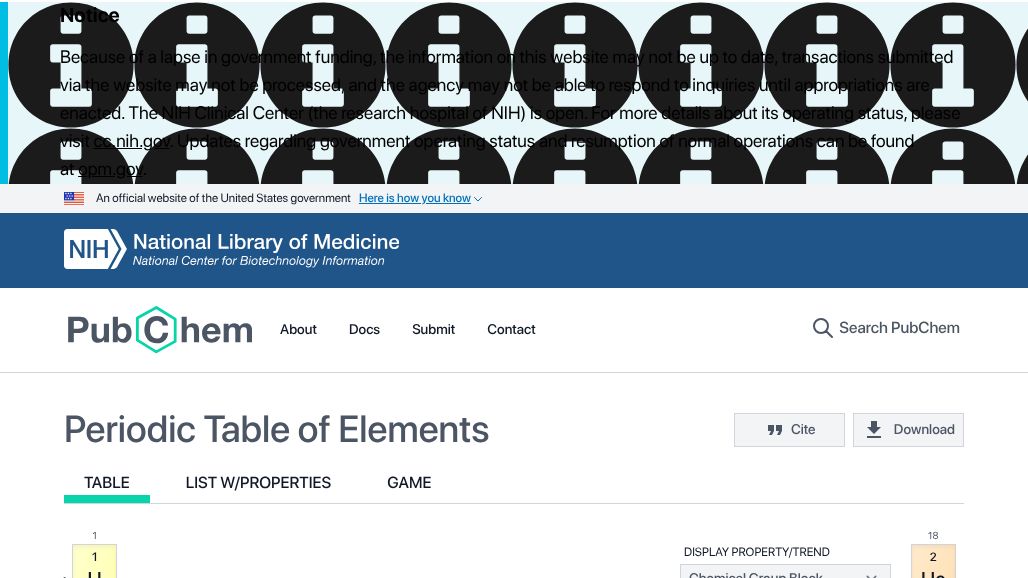Click the Download button
1028x578 pixels.
pos(908,430)
